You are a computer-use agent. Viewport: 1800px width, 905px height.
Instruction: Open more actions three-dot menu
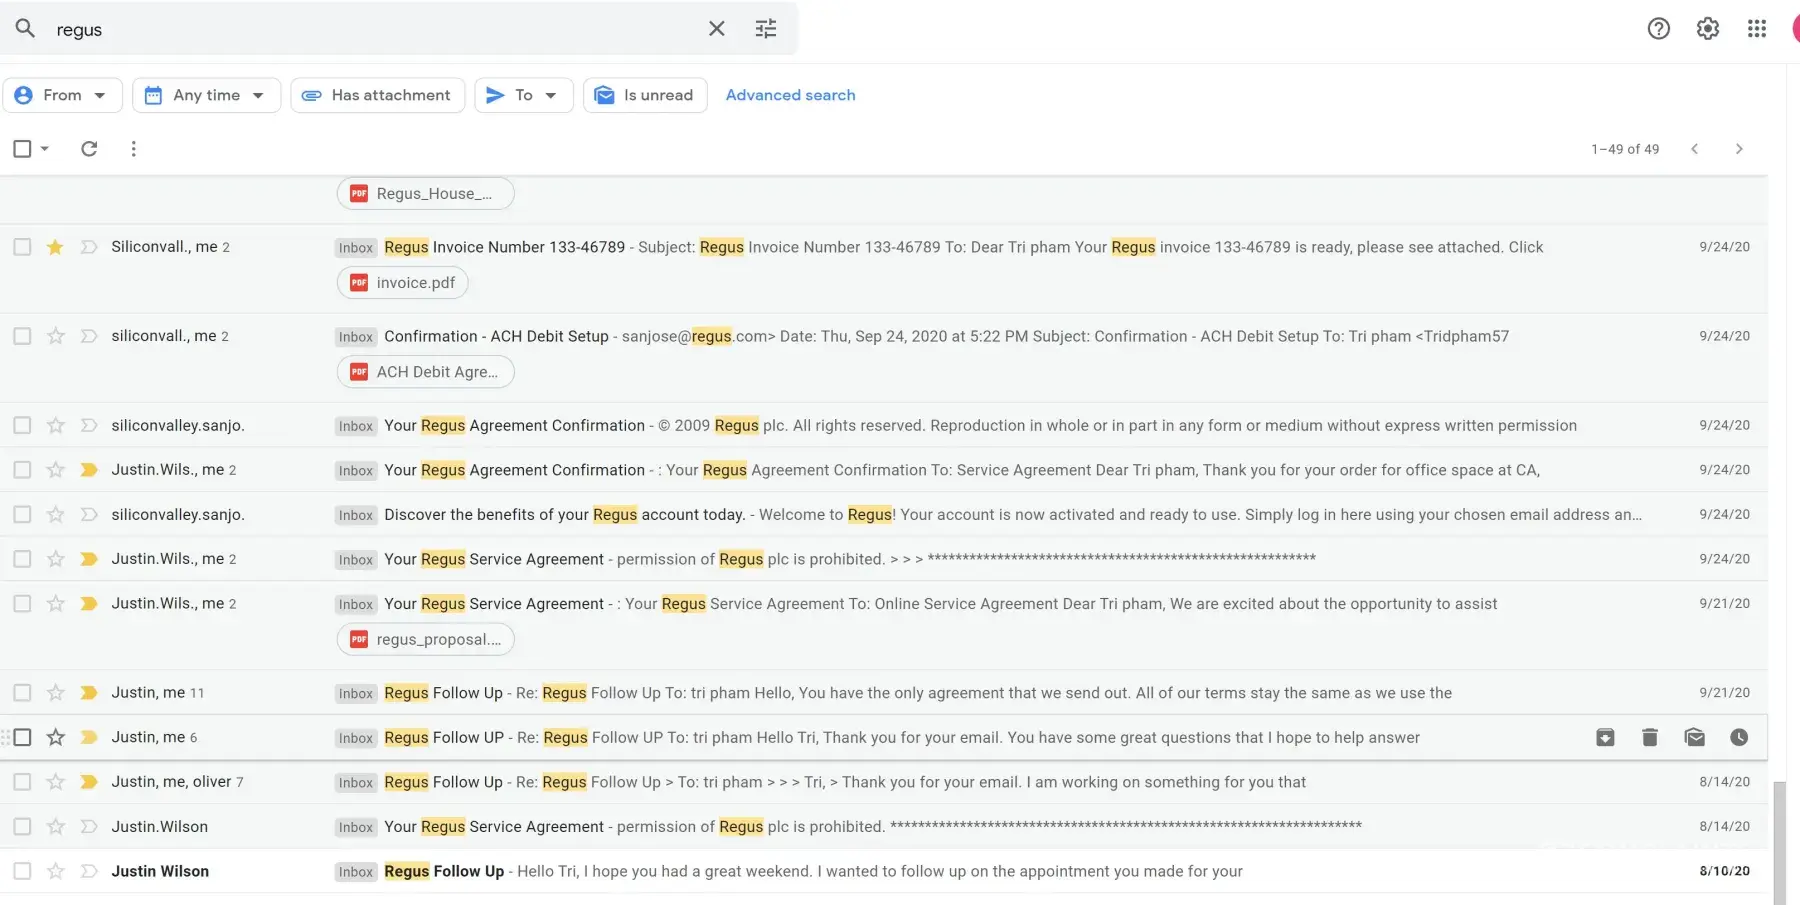pyautogui.click(x=133, y=149)
